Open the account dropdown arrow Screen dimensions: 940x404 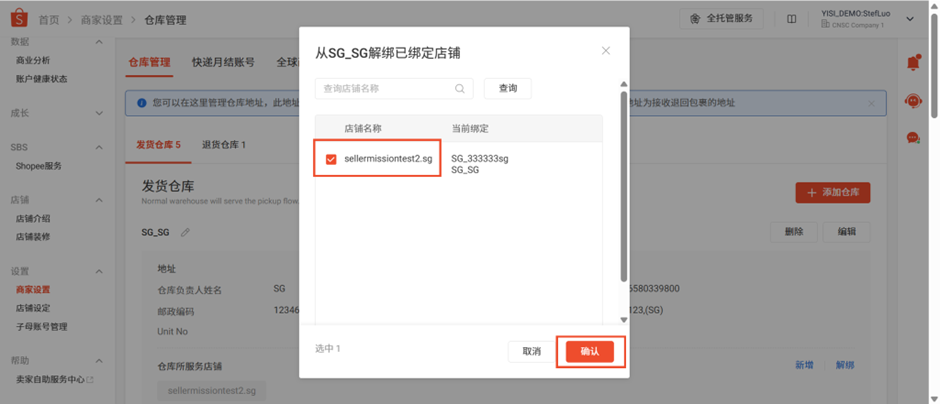(x=909, y=19)
